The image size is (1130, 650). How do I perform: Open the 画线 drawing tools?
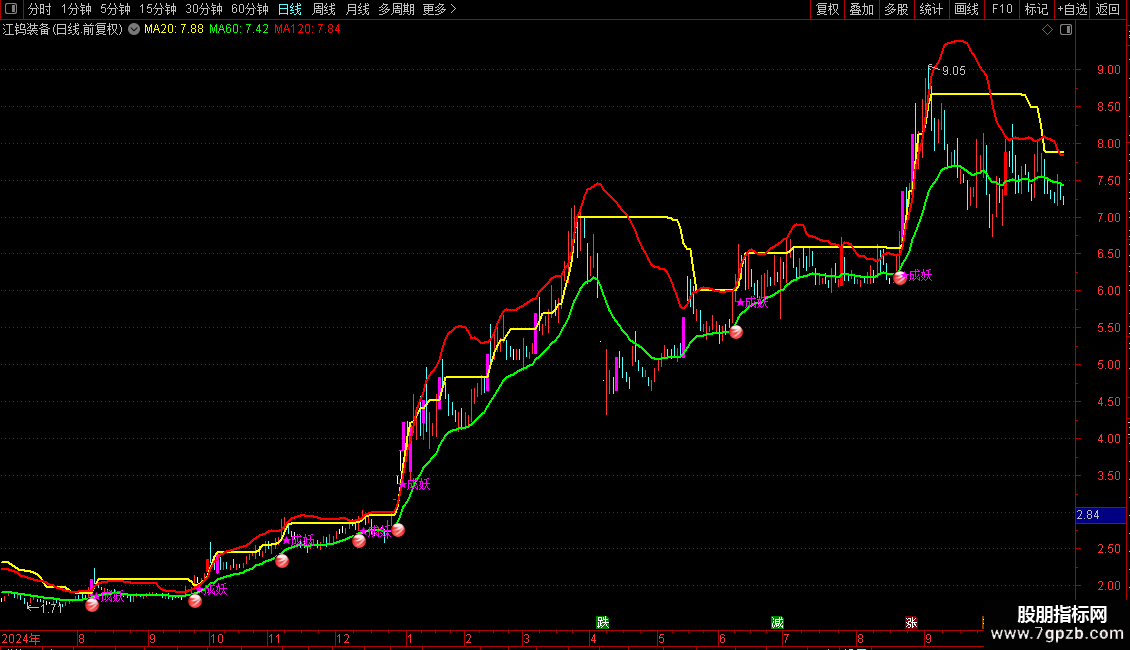pyautogui.click(x=966, y=9)
